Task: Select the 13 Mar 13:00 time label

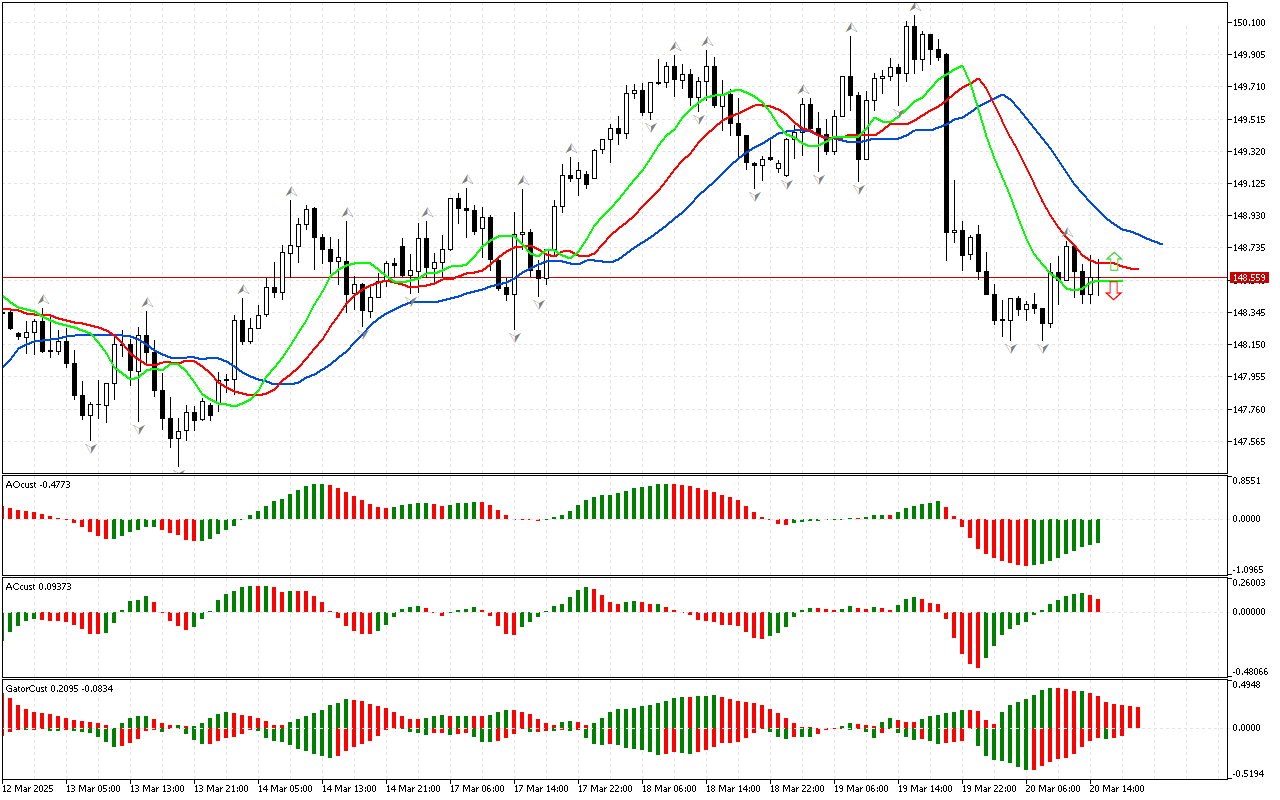Action: click(157, 789)
